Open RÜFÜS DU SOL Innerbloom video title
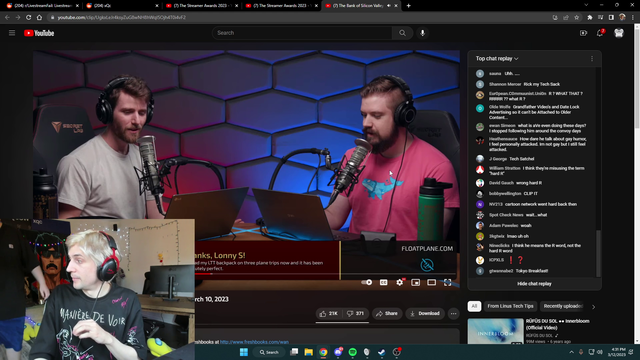This screenshot has width=640, height=360. [557, 324]
